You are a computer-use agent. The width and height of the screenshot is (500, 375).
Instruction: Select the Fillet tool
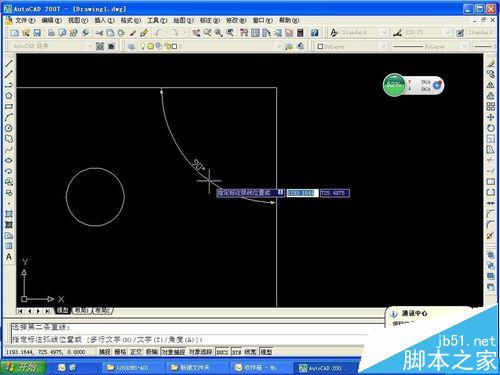click(491, 224)
